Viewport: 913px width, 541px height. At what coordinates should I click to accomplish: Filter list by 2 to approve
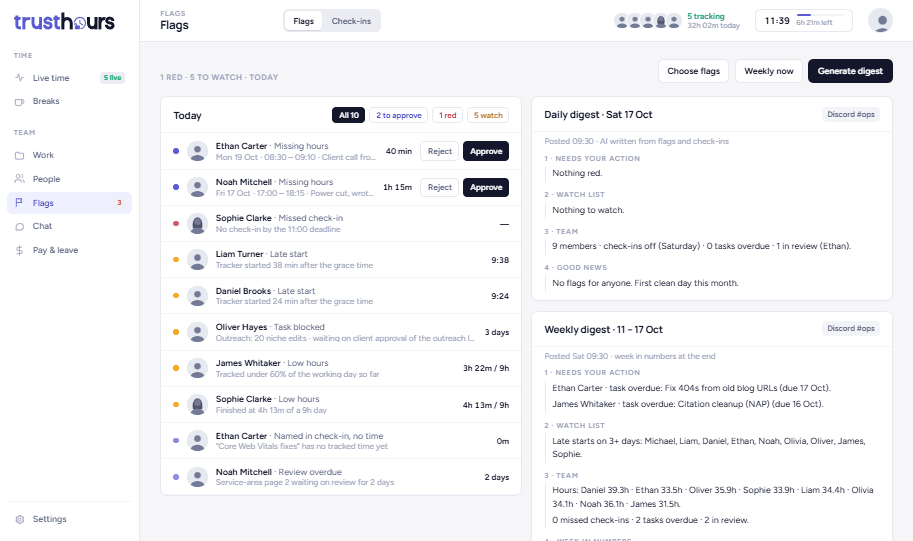coord(398,115)
